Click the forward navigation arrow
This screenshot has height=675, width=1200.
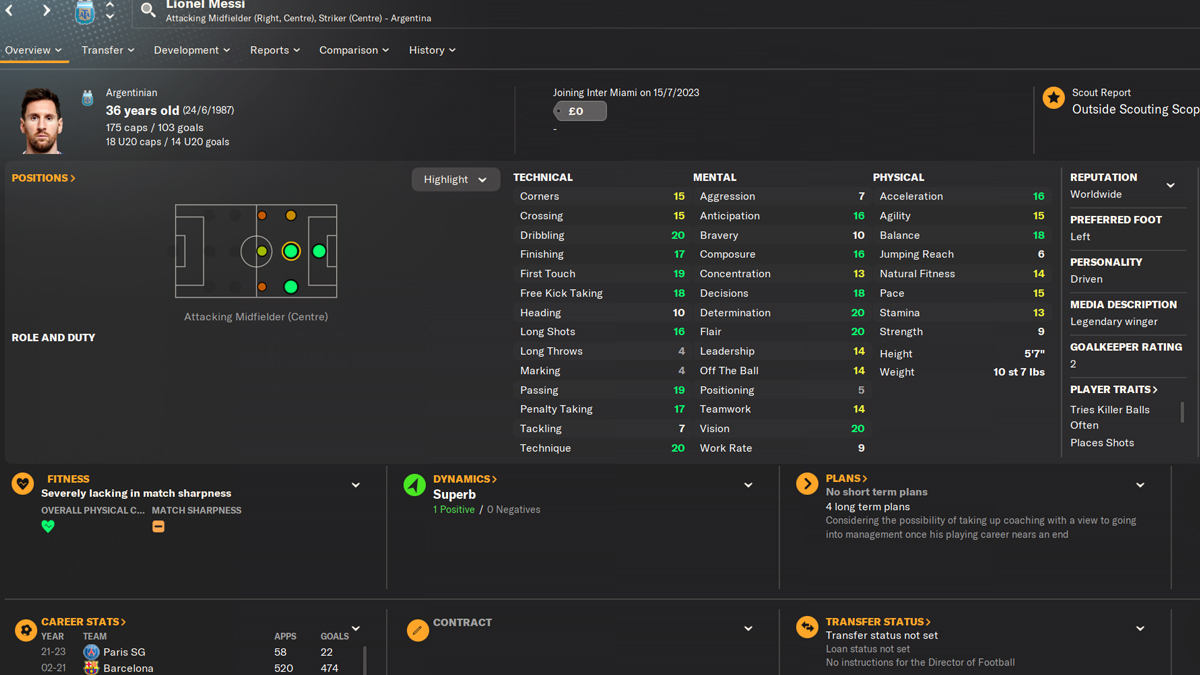(x=46, y=10)
